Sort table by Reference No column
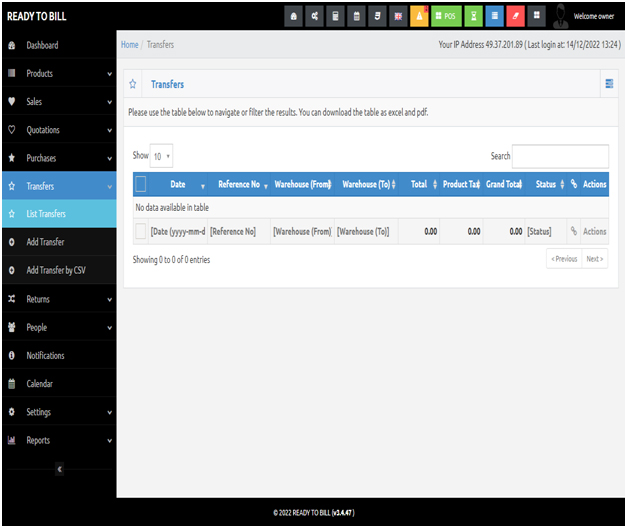627x528 pixels. click(239, 184)
